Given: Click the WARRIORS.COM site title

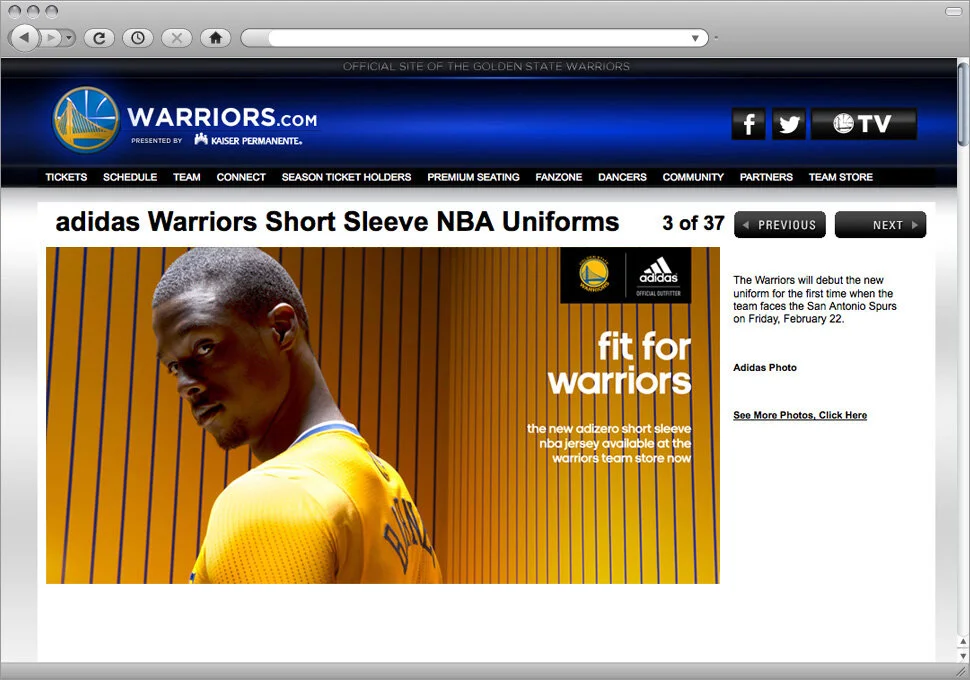Looking at the screenshot, I should pos(222,117).
